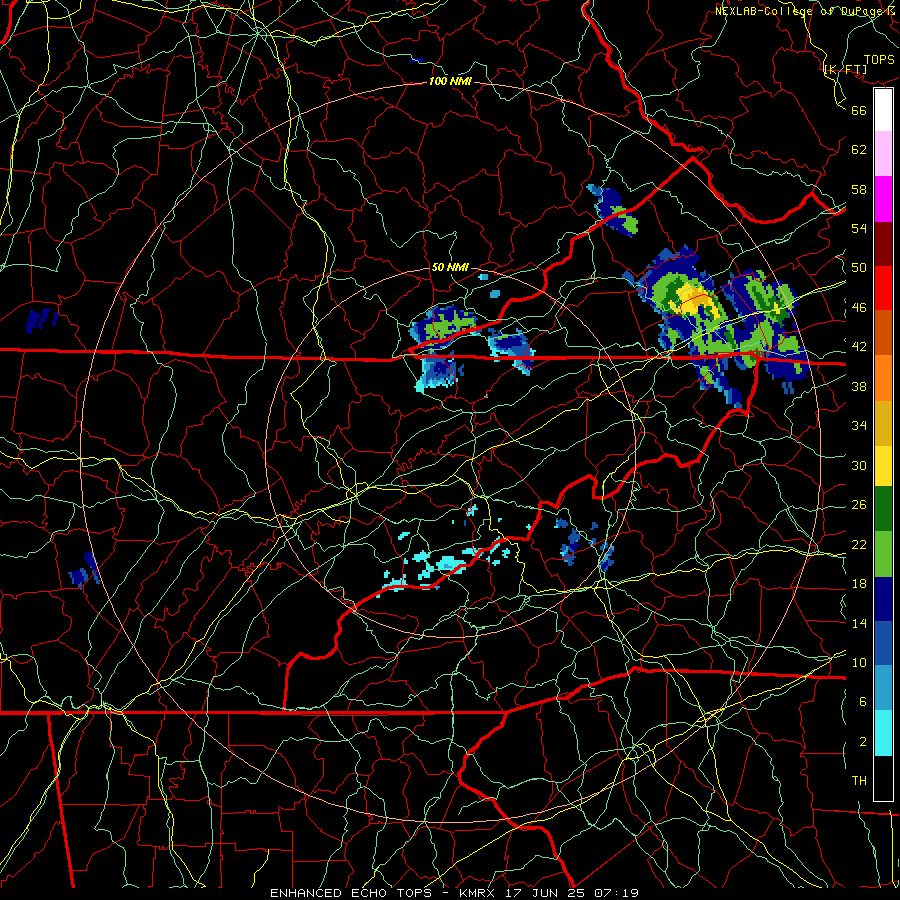Screen dimensions: 900x900
Task: Click the light pink legend swatch
Action: point(883,154)
